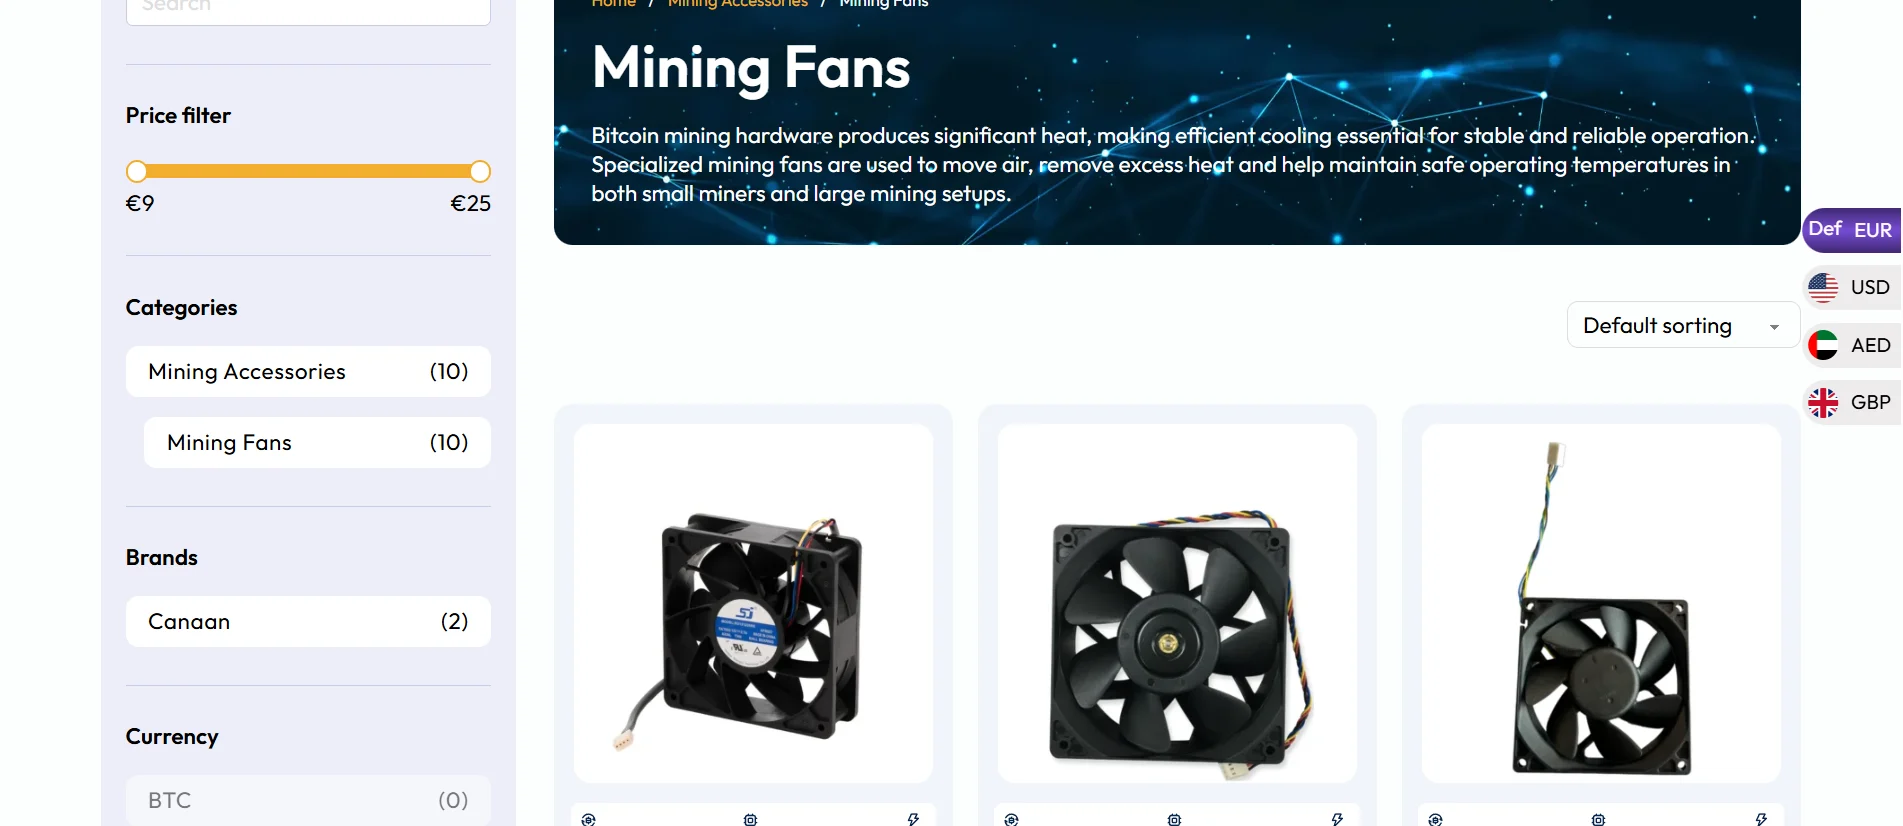
Task: Open the Default sorting dropdown
Action: (x=1683, y=325)
